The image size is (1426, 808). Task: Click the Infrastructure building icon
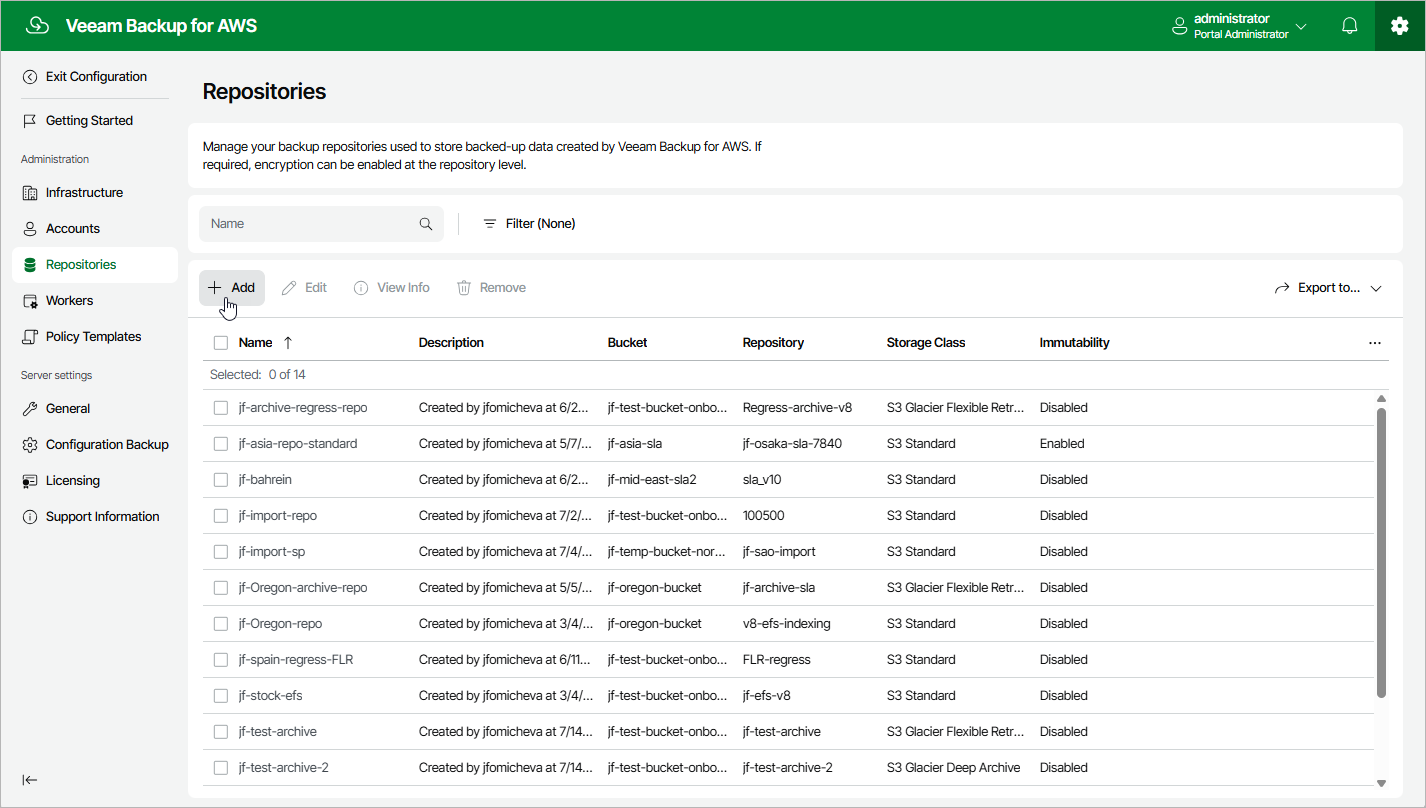point(30,193)
